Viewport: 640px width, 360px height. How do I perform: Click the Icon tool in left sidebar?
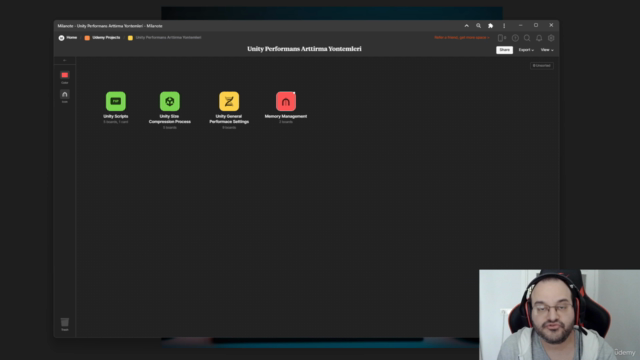[64, 96]
